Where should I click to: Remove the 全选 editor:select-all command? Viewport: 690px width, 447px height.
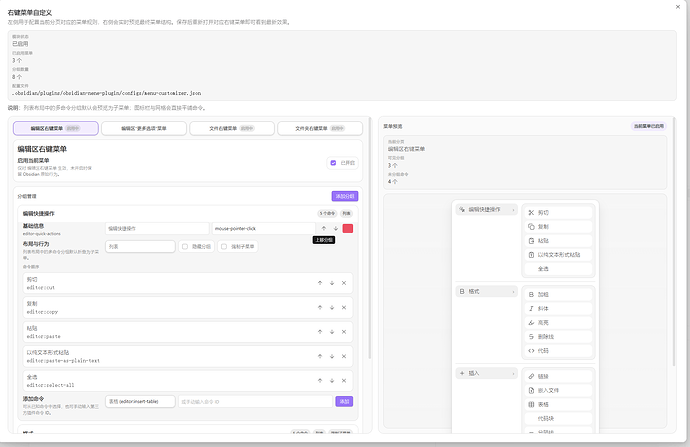click(344, 381)
